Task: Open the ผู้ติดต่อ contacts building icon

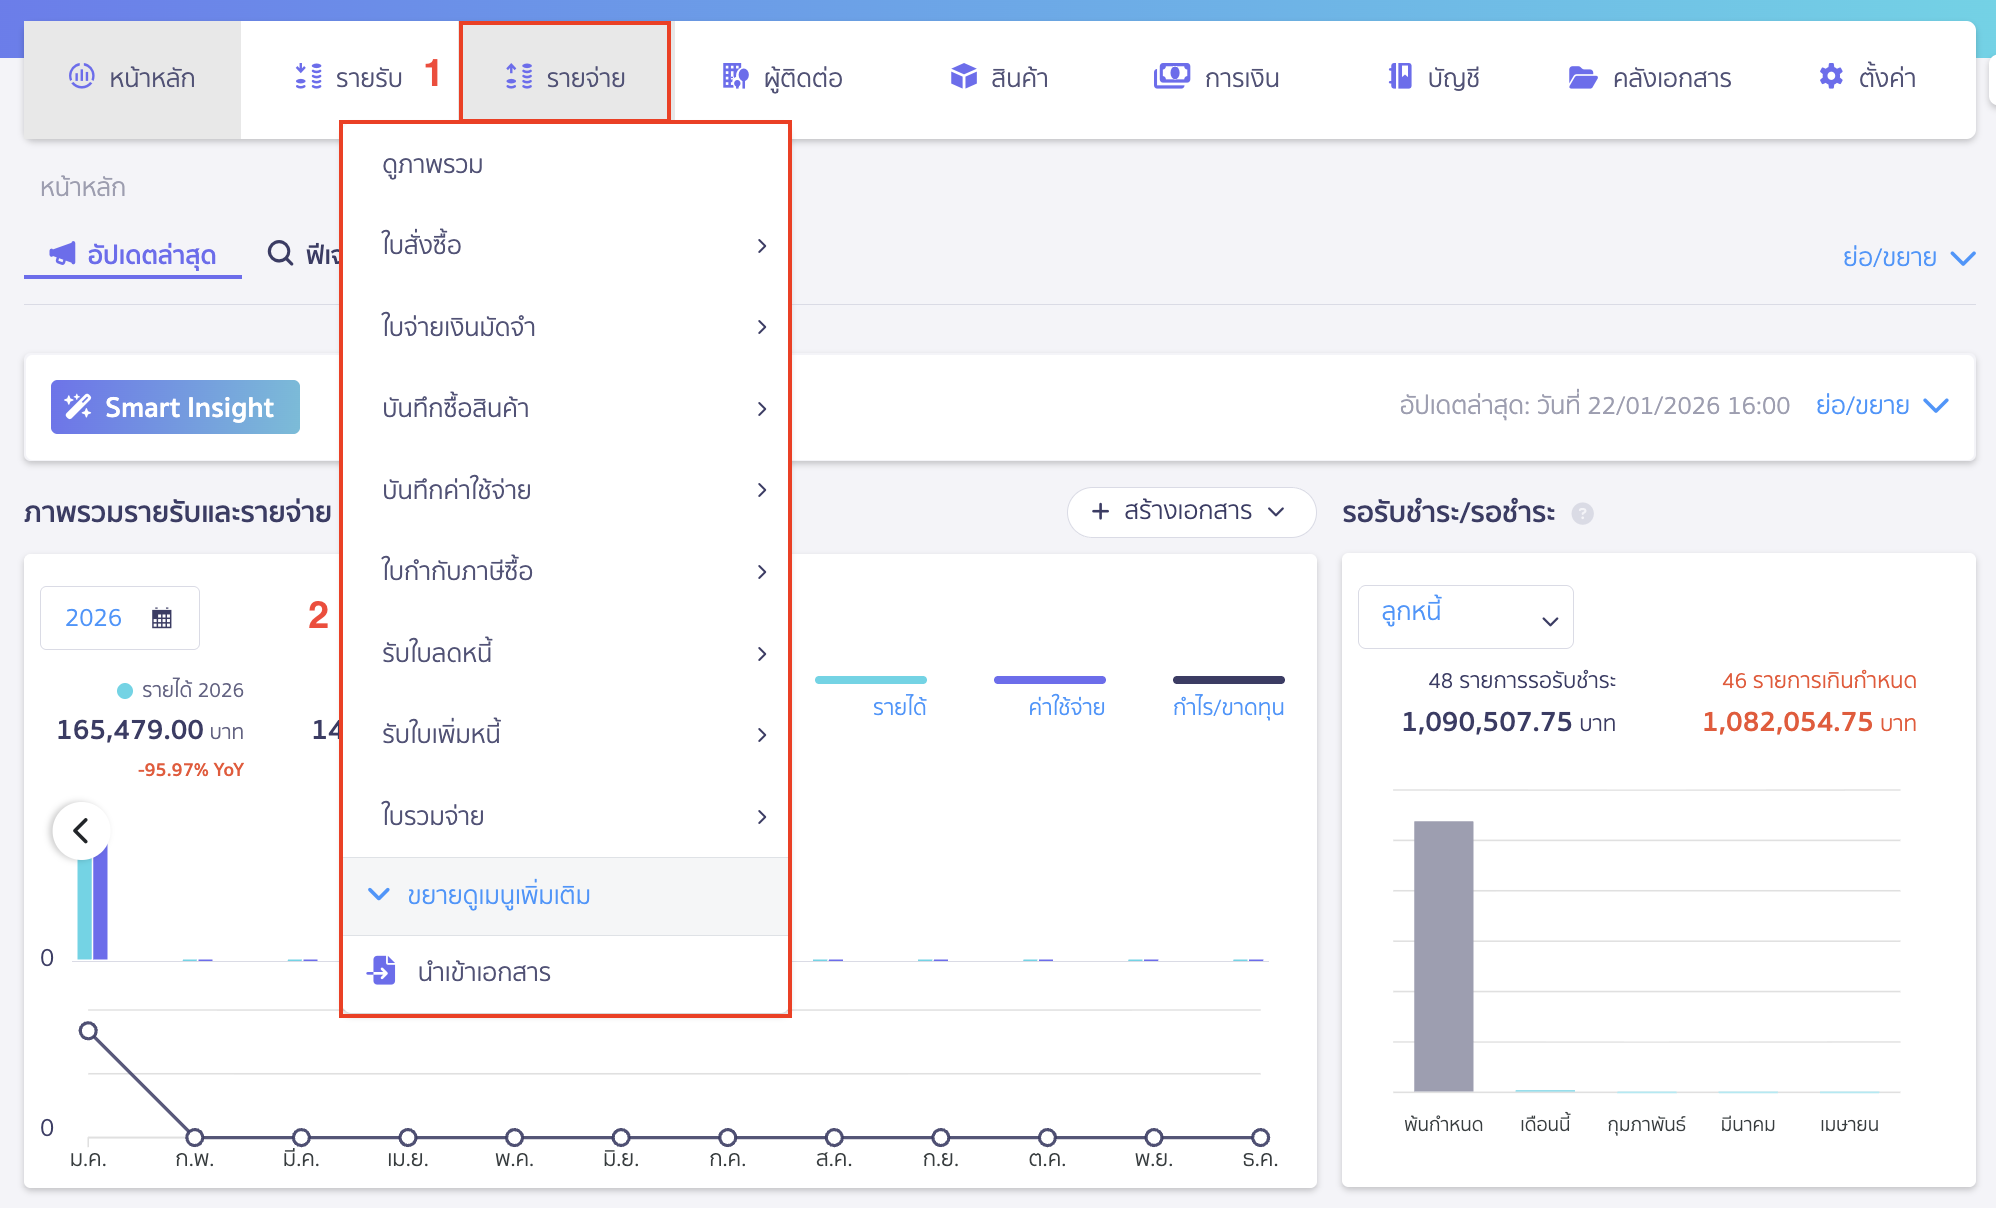Action: coord(735,77)
